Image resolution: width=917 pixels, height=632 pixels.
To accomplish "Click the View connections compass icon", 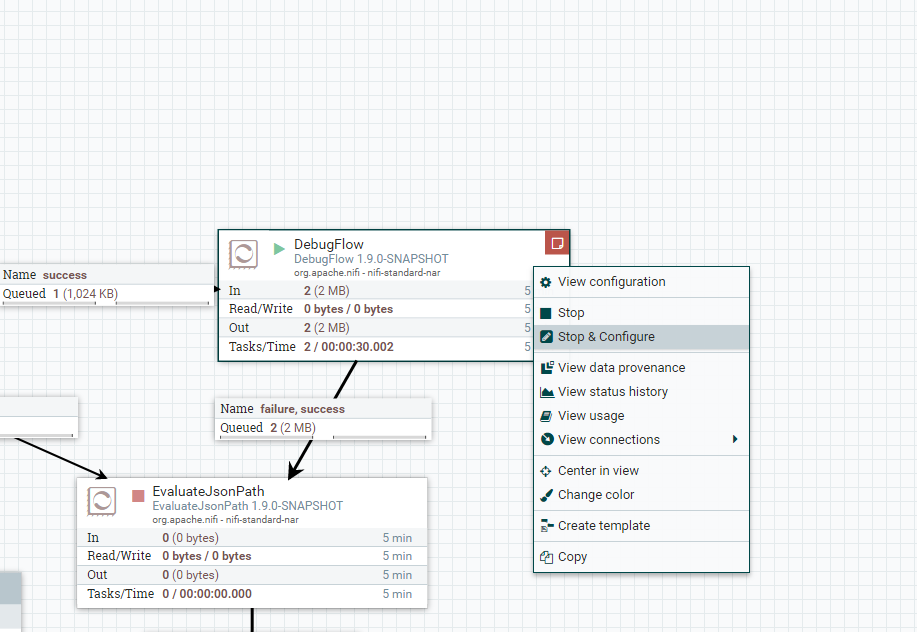I will click(x=547, y=440).
